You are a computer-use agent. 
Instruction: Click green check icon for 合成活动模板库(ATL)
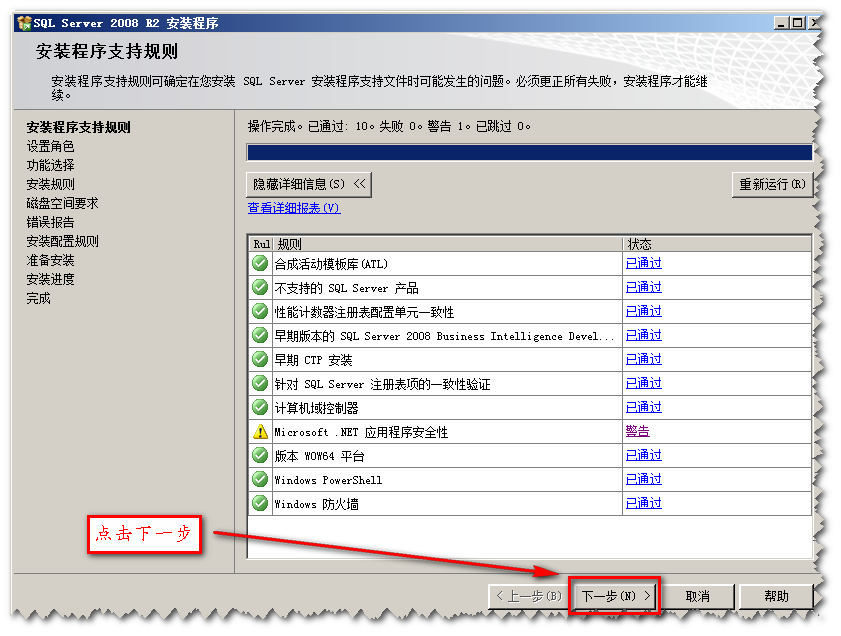click(x=260, y=263)
